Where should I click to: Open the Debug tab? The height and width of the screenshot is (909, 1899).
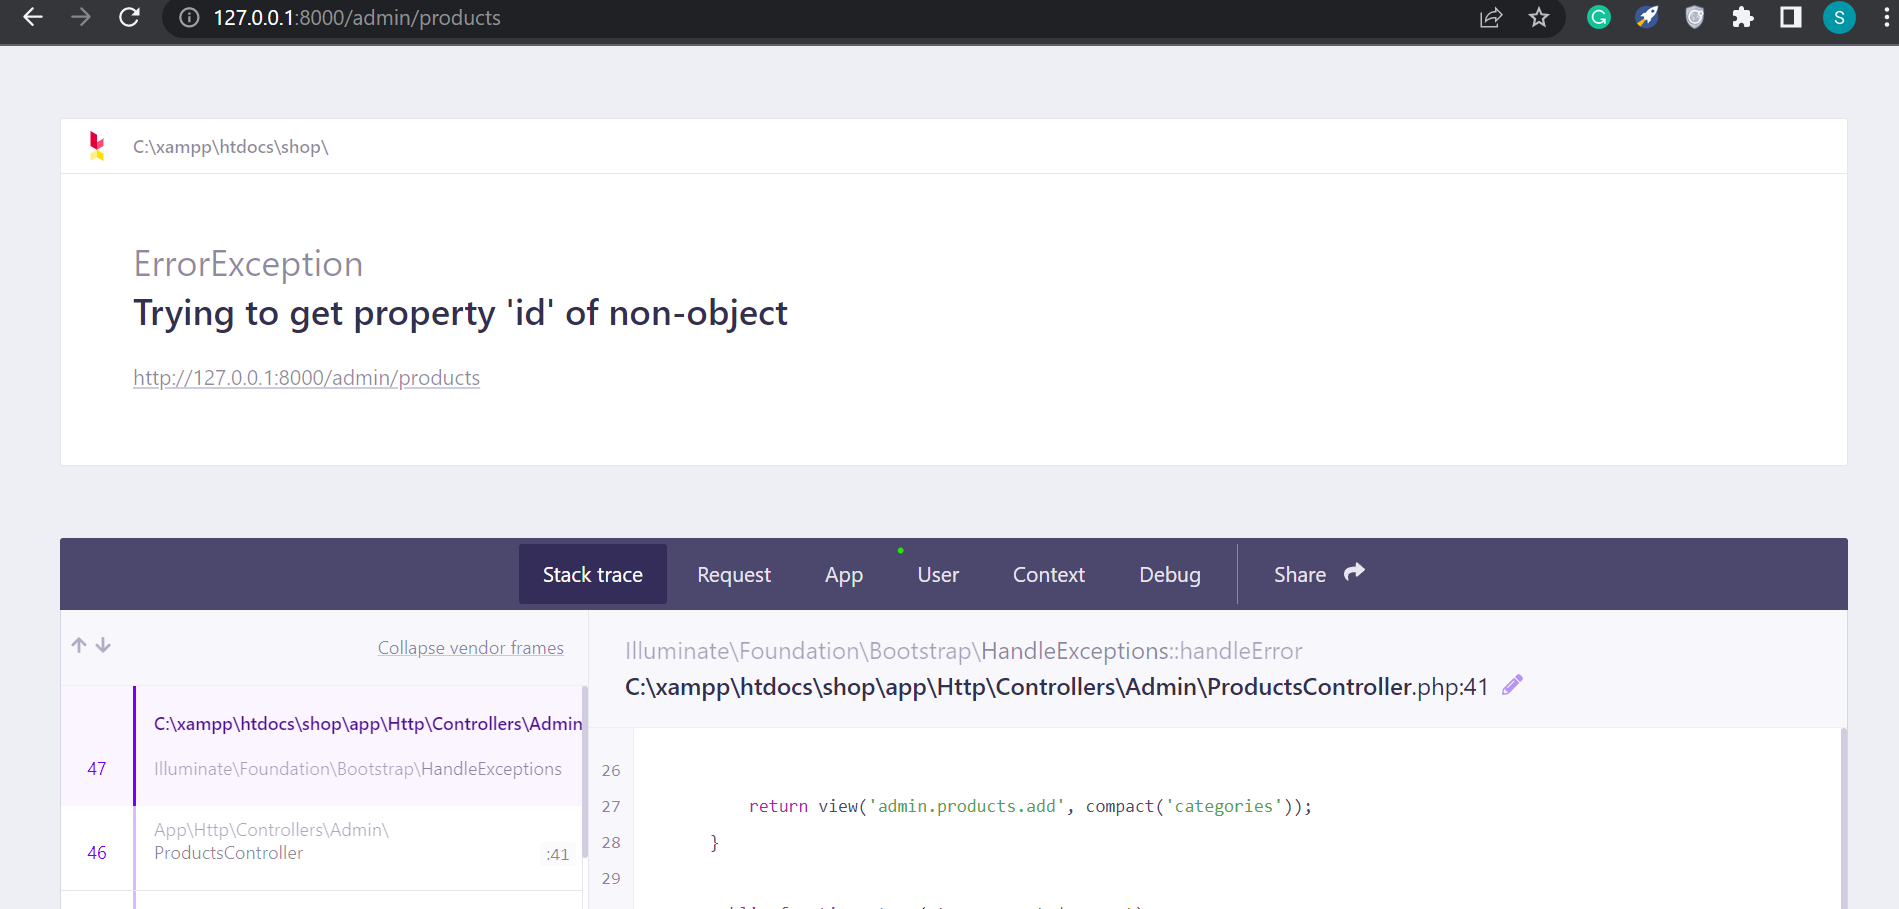click(x=1169, y=574)
